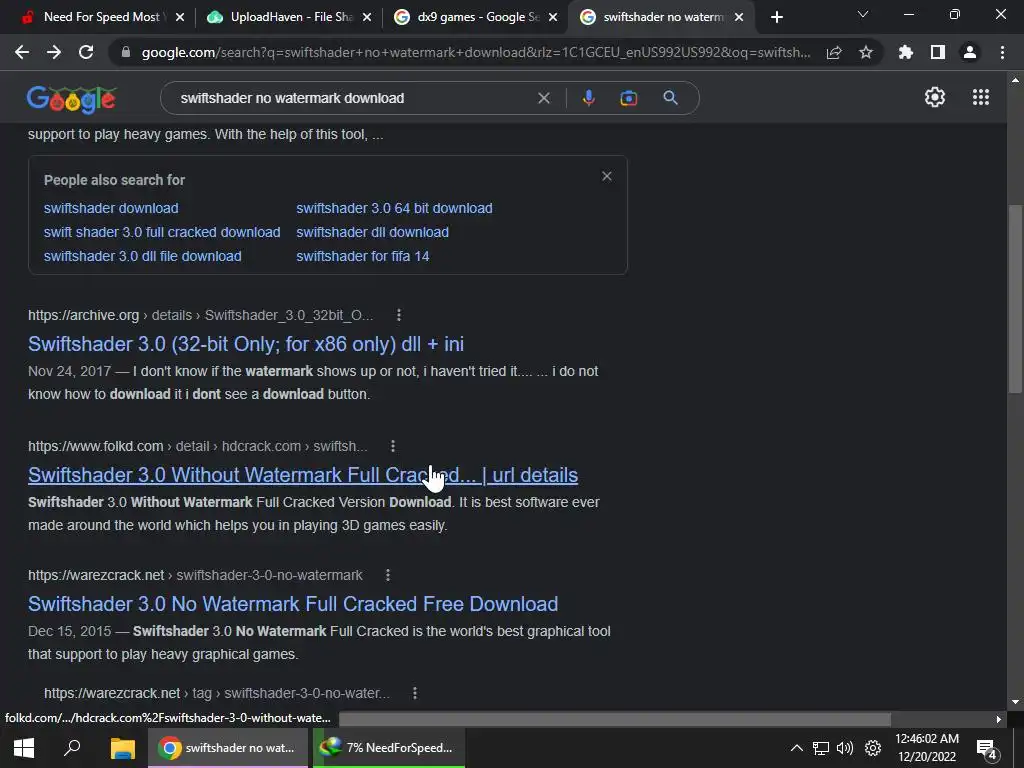1024x768 pixels.
Task: Open network status tray icon
Action: coord(820,748)
